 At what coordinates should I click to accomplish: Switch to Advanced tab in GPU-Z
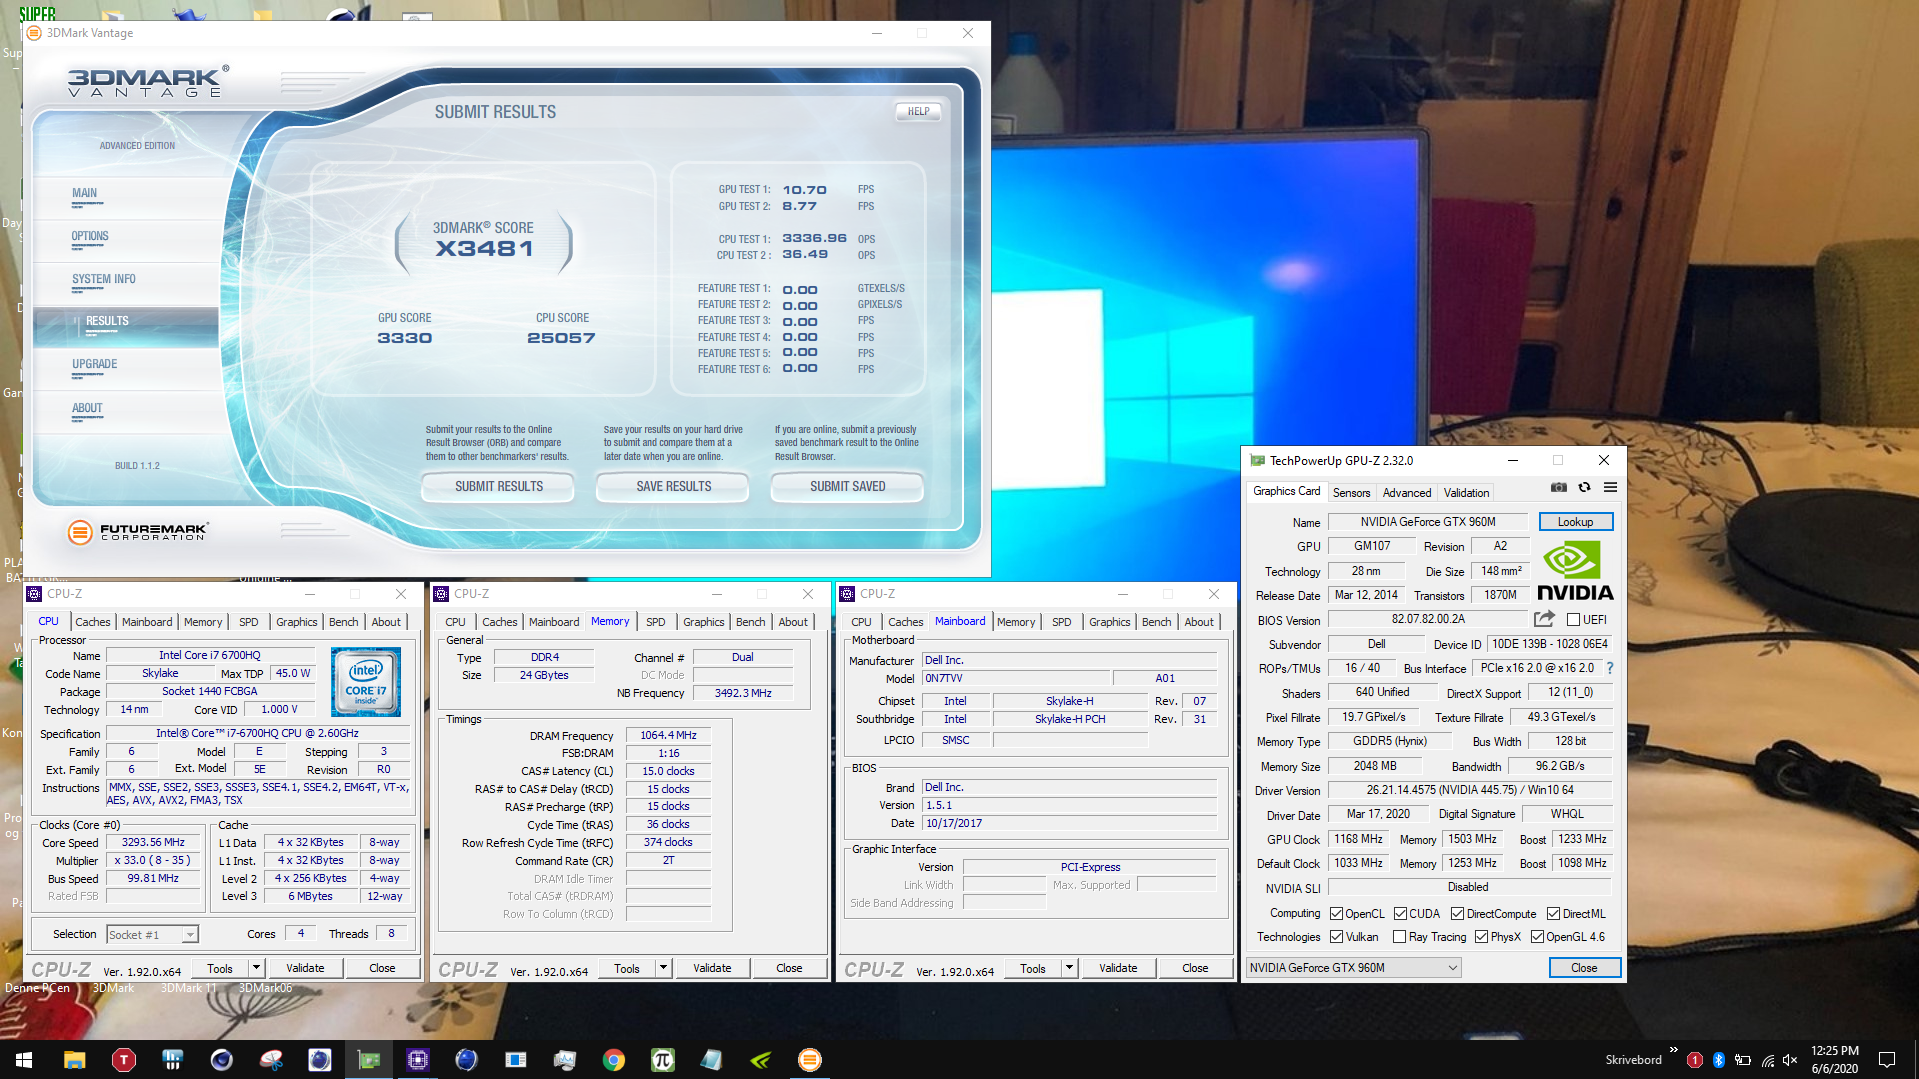point(1407,493)
